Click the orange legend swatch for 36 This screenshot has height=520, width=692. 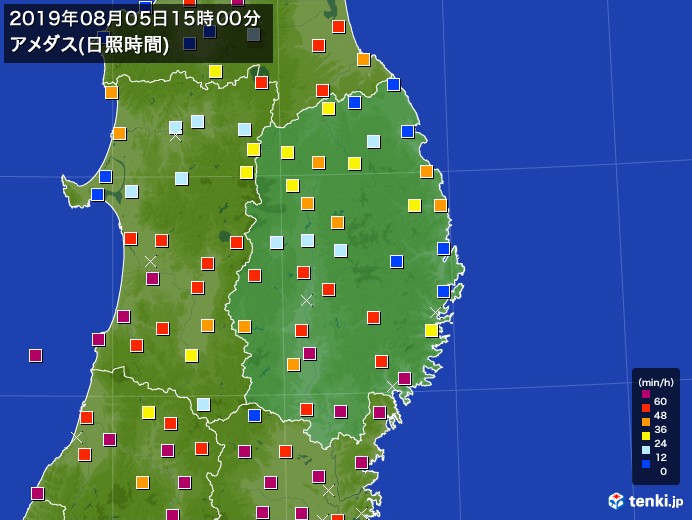pos(646,422)
